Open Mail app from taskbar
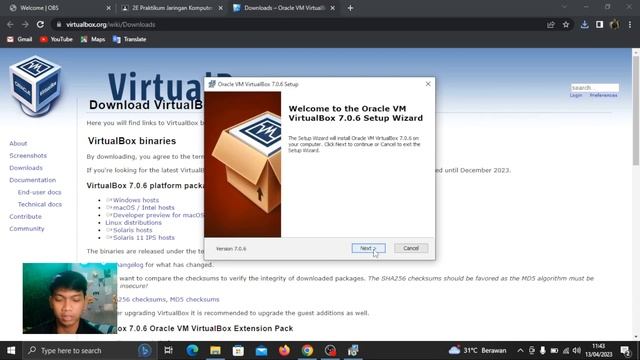This screenshot has width=640, height=360. pos(261,350)
